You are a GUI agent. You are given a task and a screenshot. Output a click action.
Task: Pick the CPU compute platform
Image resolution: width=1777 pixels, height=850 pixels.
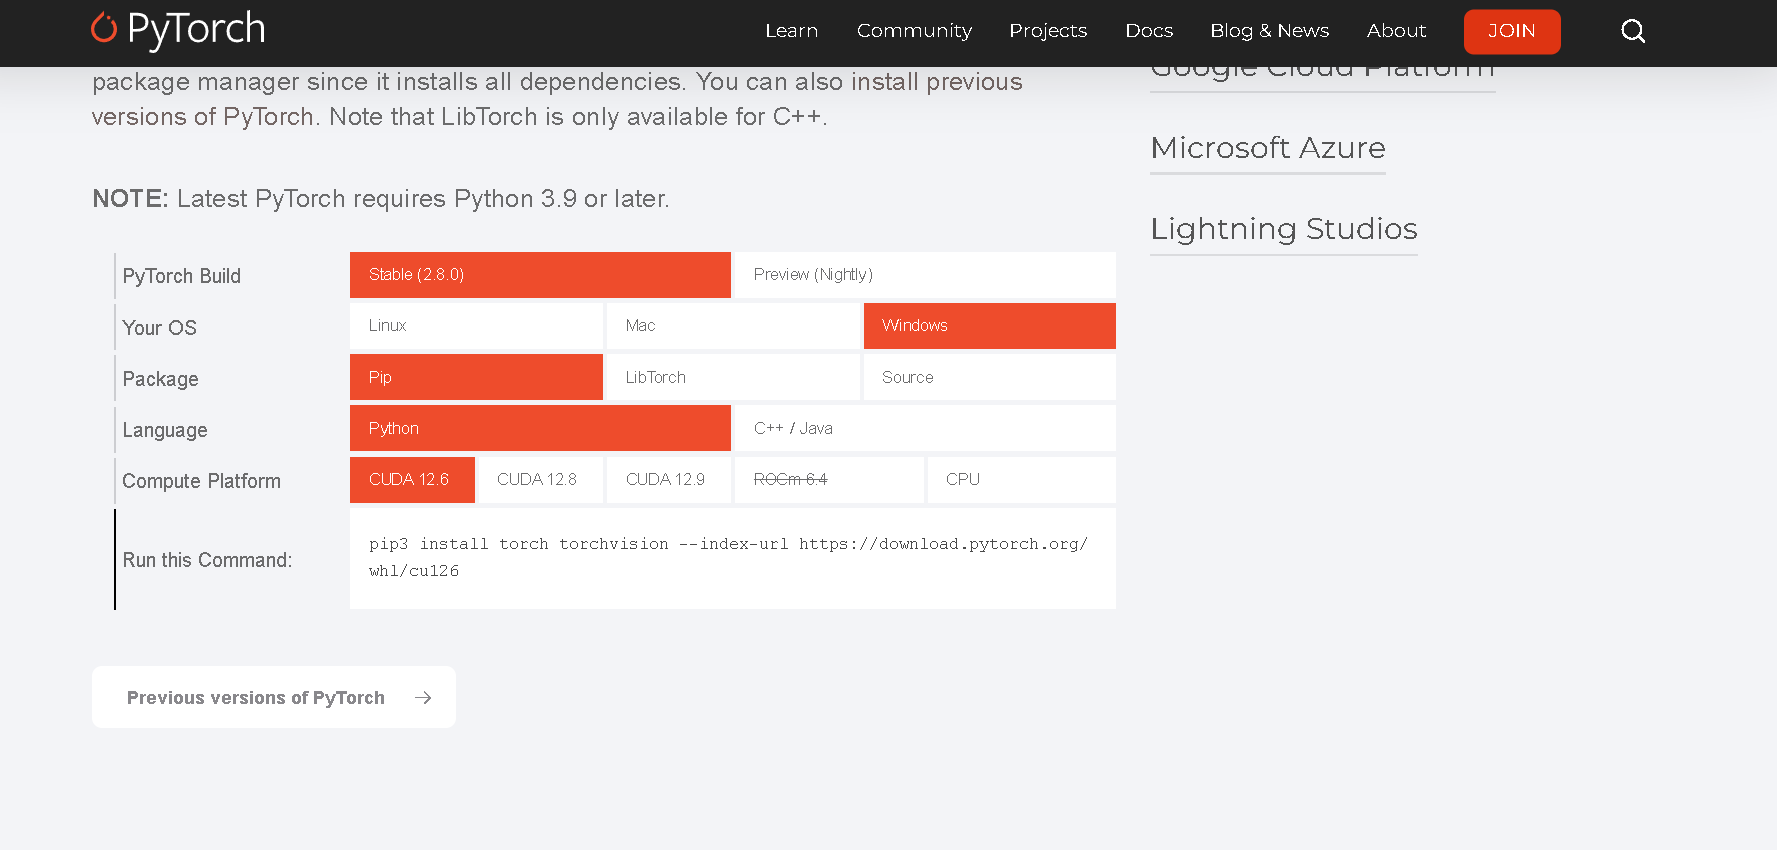click(x=1022, y=480)
